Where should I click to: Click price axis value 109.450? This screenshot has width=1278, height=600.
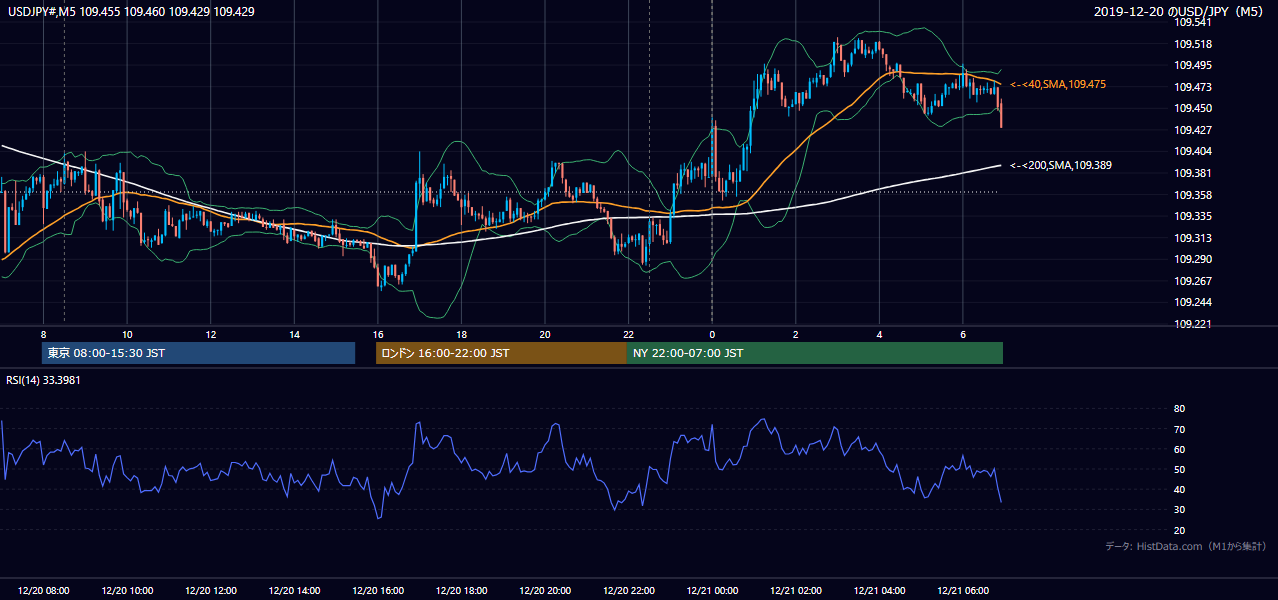point(1192,108)
